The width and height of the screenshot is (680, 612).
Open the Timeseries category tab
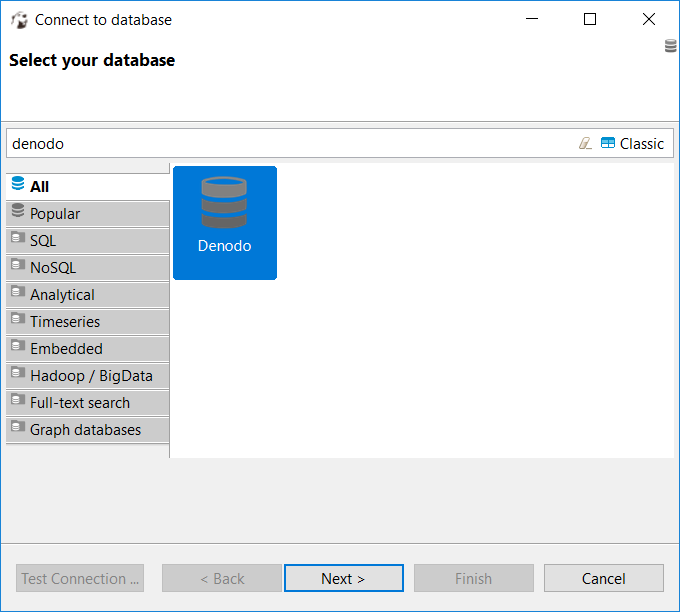88,321
